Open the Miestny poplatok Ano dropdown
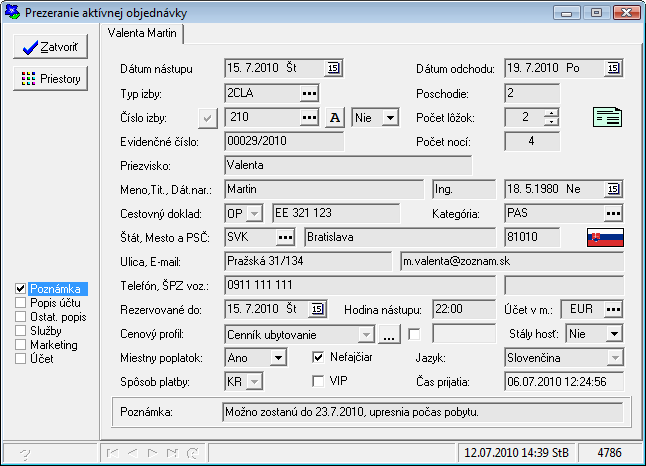Screen dimensions: 646x466 point(279,358)
